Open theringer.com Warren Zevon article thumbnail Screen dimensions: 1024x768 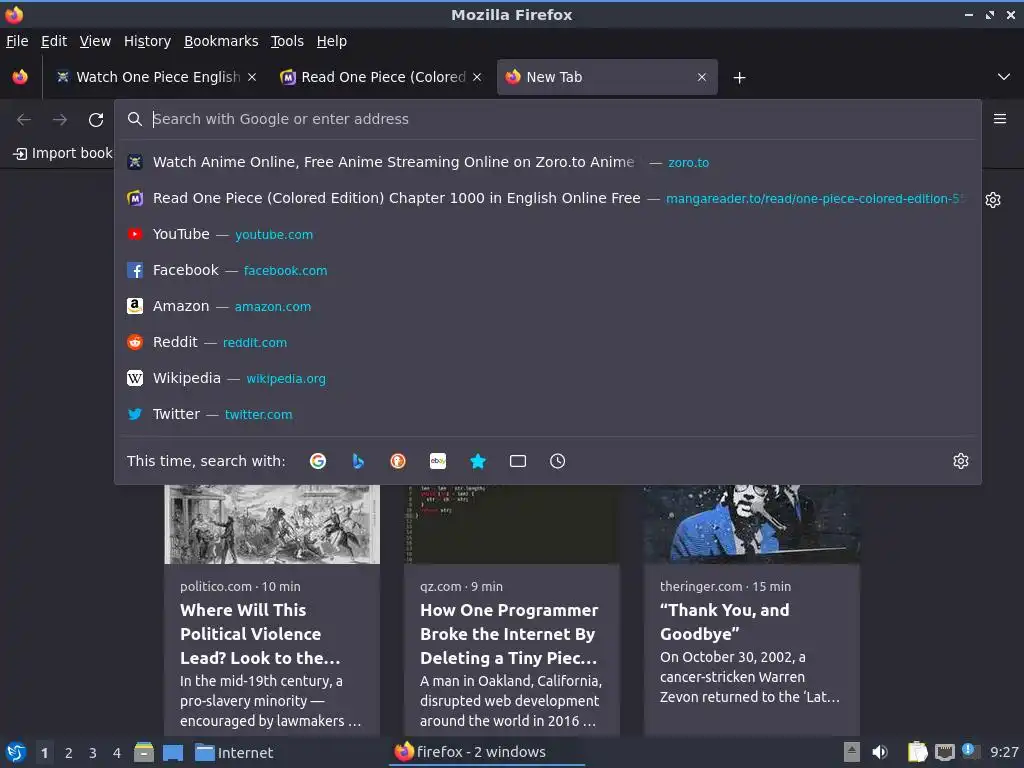[752, 524]
